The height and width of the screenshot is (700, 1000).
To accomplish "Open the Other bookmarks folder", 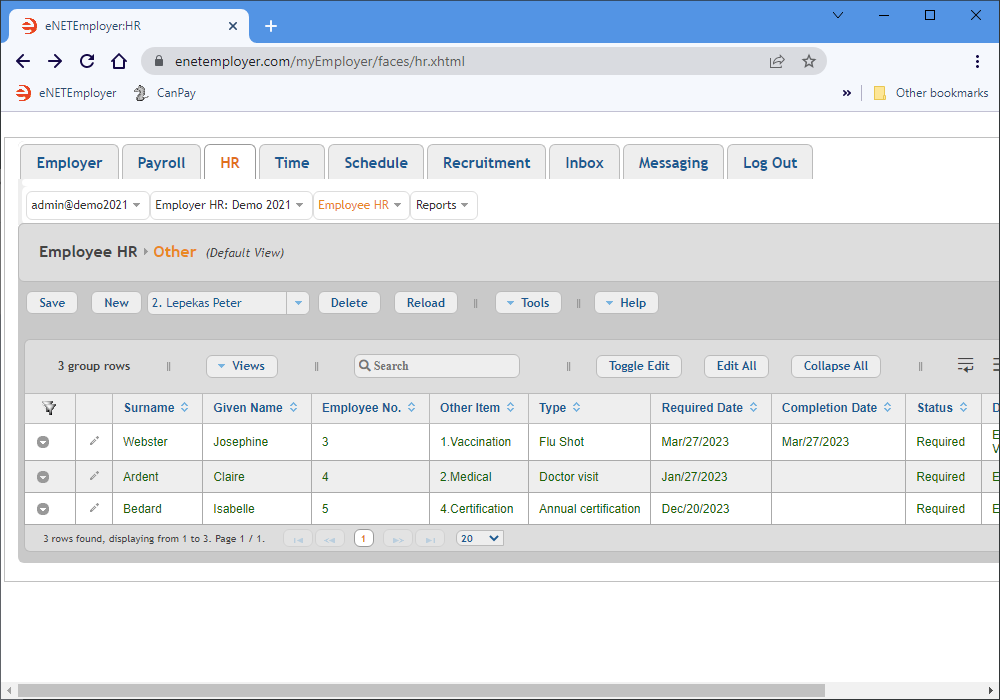I will click(931, 93).
